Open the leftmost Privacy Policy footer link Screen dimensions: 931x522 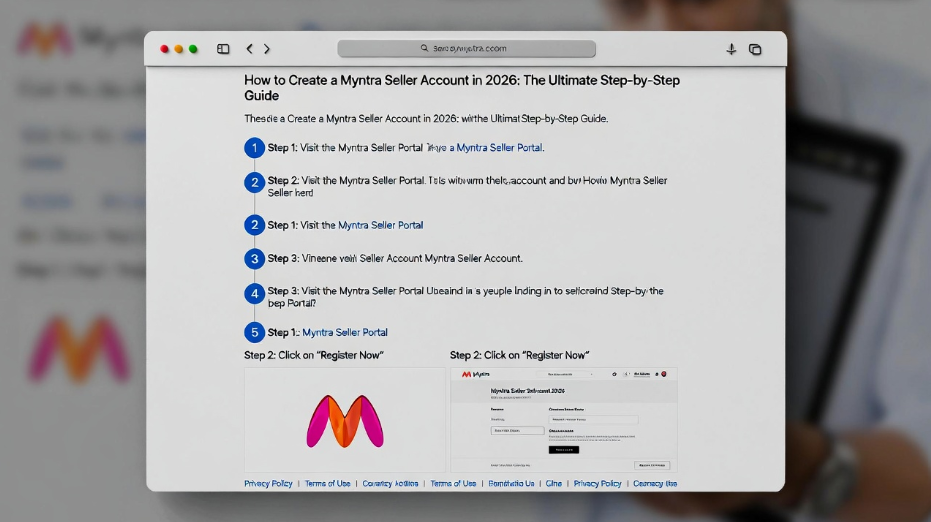coord(268,483)
